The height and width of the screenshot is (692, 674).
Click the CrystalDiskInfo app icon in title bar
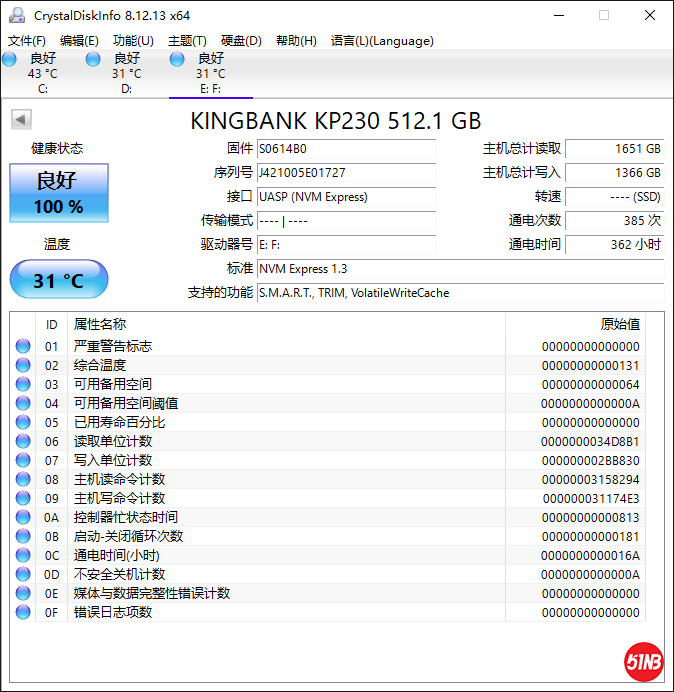[x=17, y=15]
